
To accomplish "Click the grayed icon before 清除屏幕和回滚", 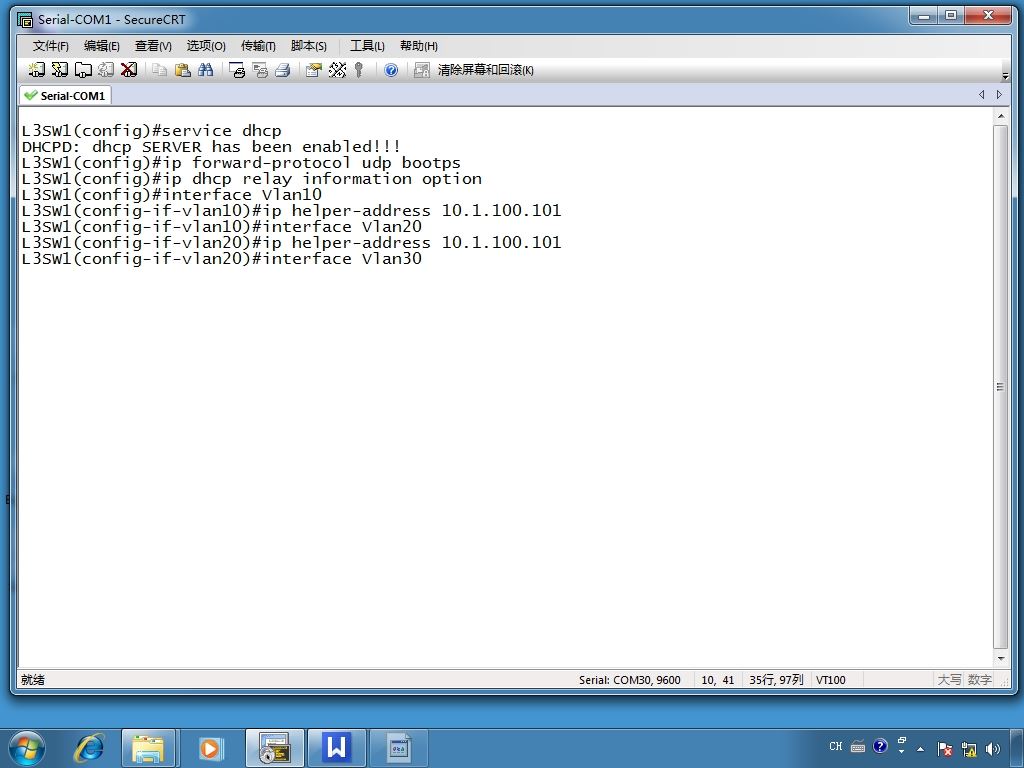I will coord(422,70).
